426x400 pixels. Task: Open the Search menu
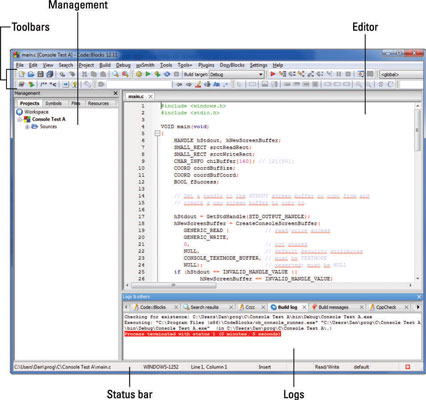click(x=66, y=65)
